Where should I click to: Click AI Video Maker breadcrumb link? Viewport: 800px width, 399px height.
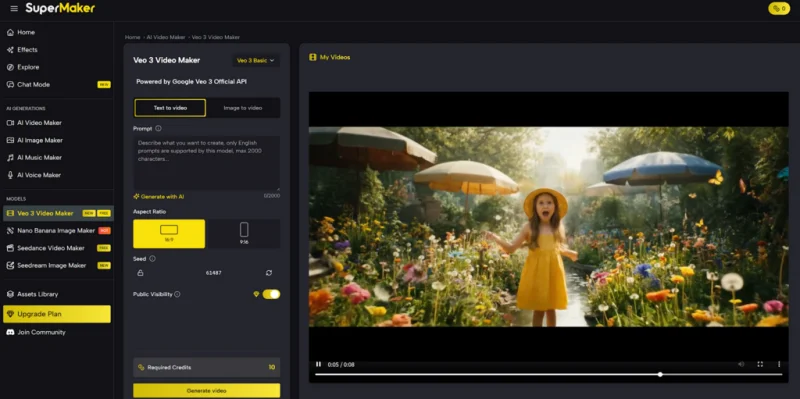(x=166, y=37)
